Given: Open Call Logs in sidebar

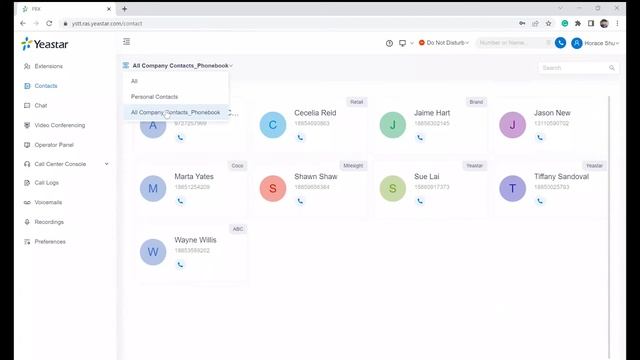Looking at the screenshot, I should pos(47,182).
